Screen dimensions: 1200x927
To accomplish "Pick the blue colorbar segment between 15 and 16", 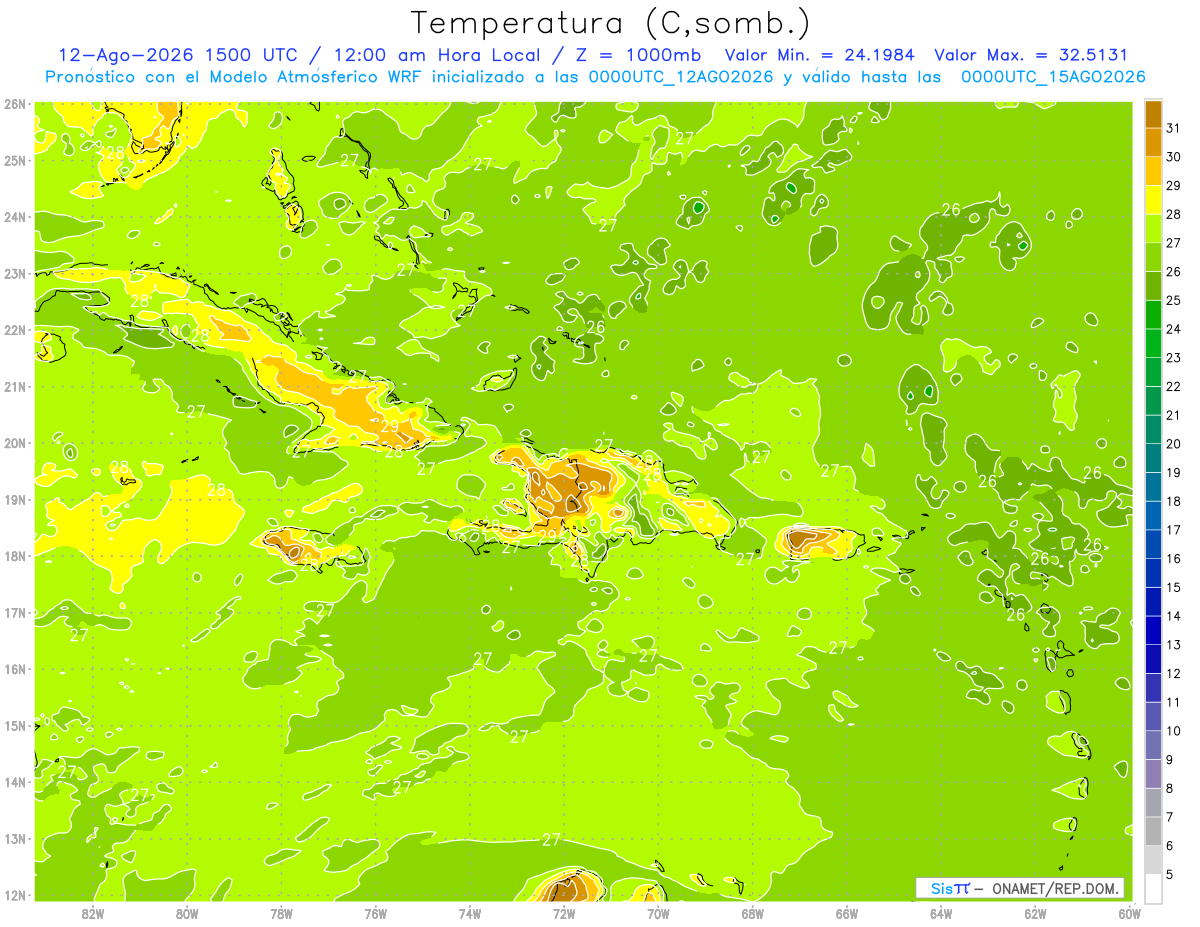I will click(1152, 573).
